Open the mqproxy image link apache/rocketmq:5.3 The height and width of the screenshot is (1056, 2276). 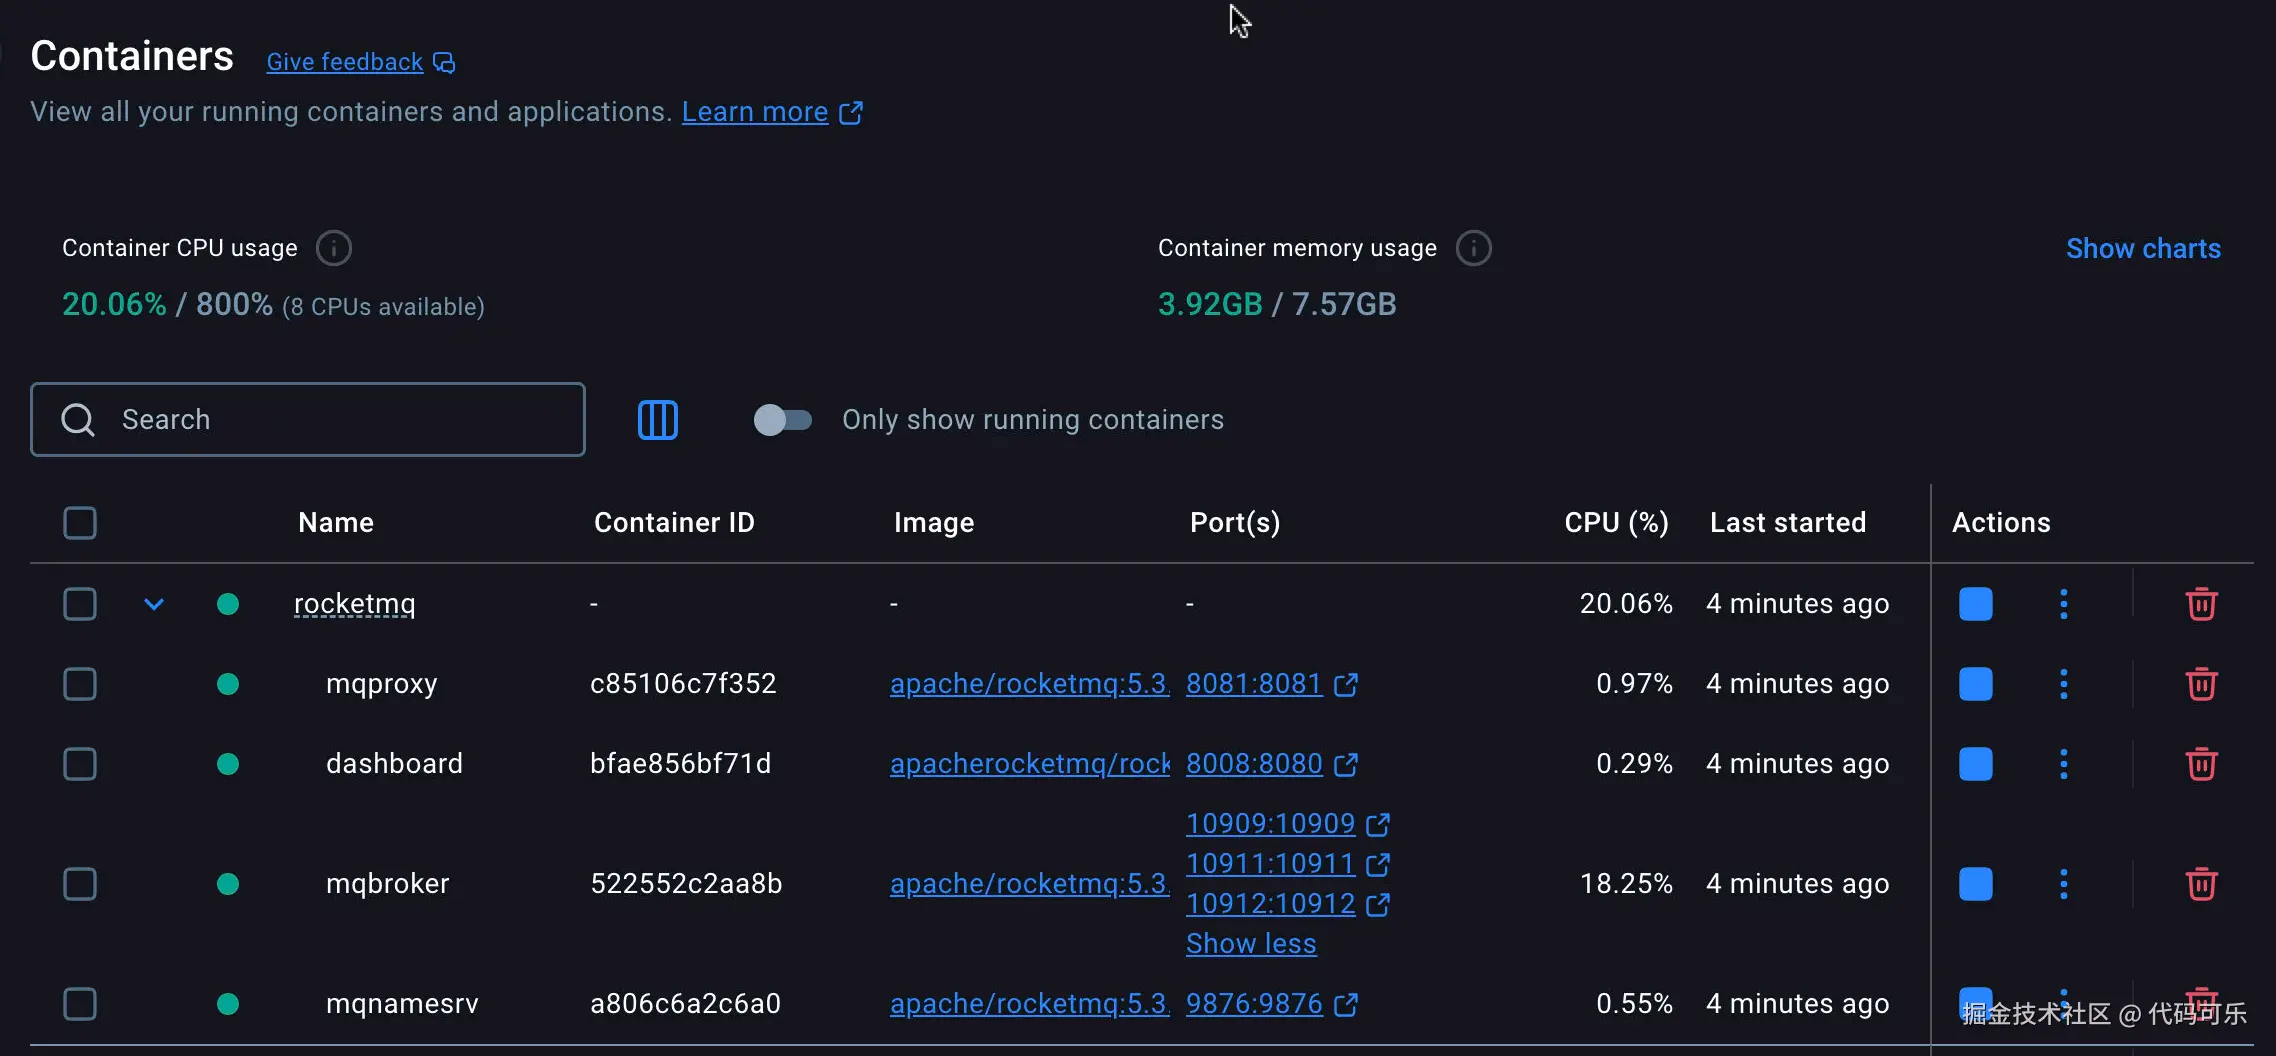[1030, 684]
